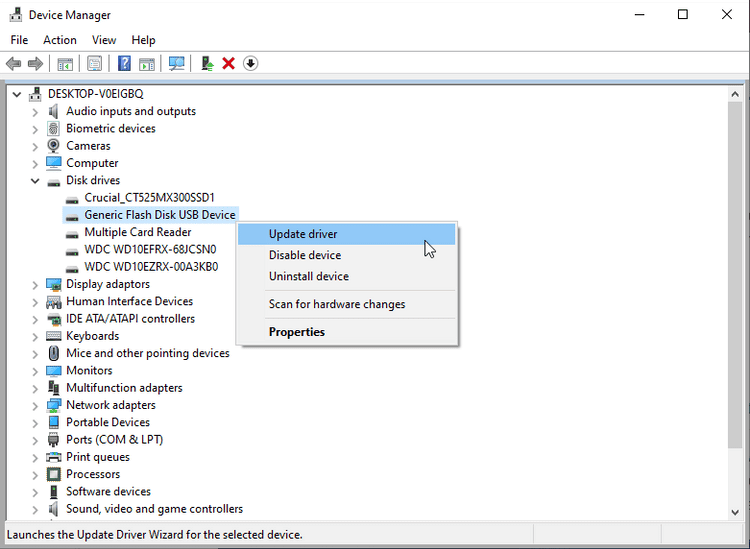
Task: Choose Uninstall device from context menu
Action: coord(347,276)
